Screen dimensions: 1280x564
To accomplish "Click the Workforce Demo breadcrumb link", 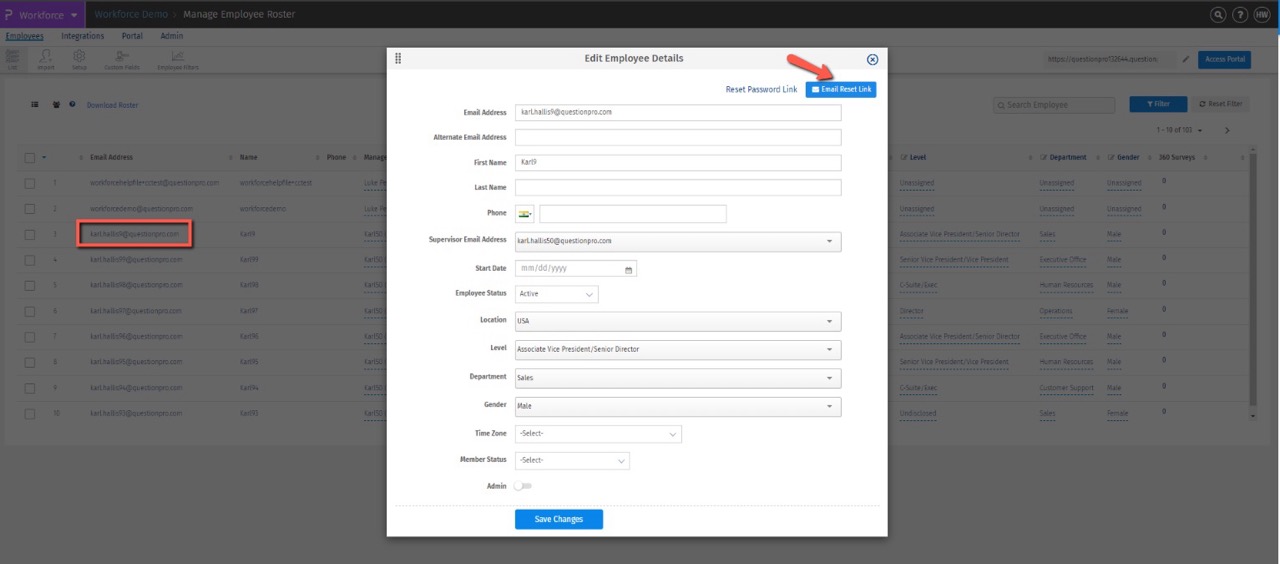I will tap(129, 15).
